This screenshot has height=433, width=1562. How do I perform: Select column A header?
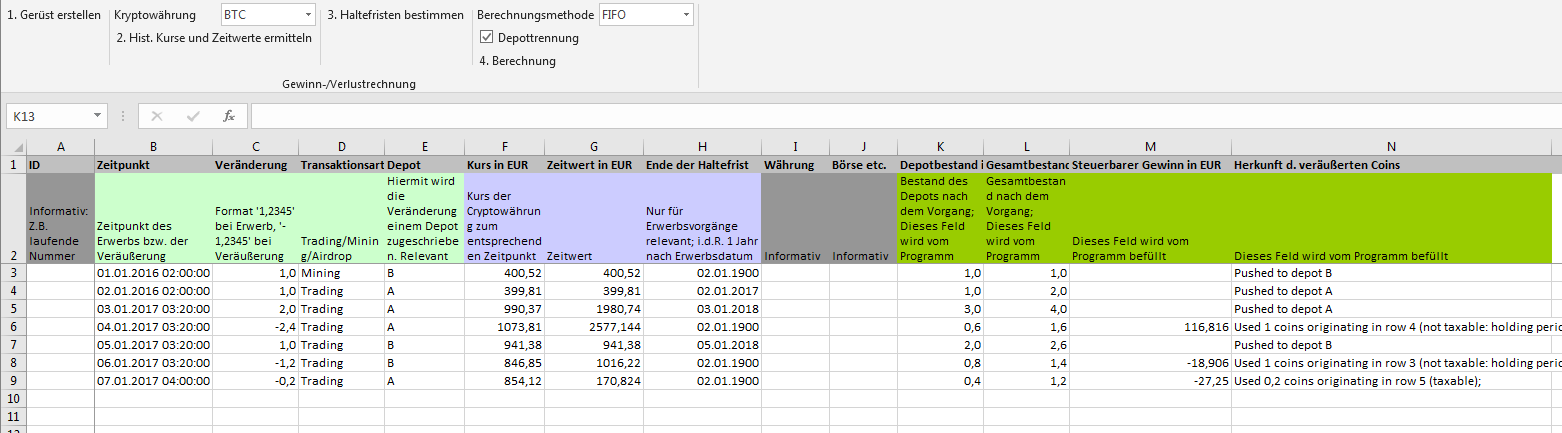click(61, 147)
